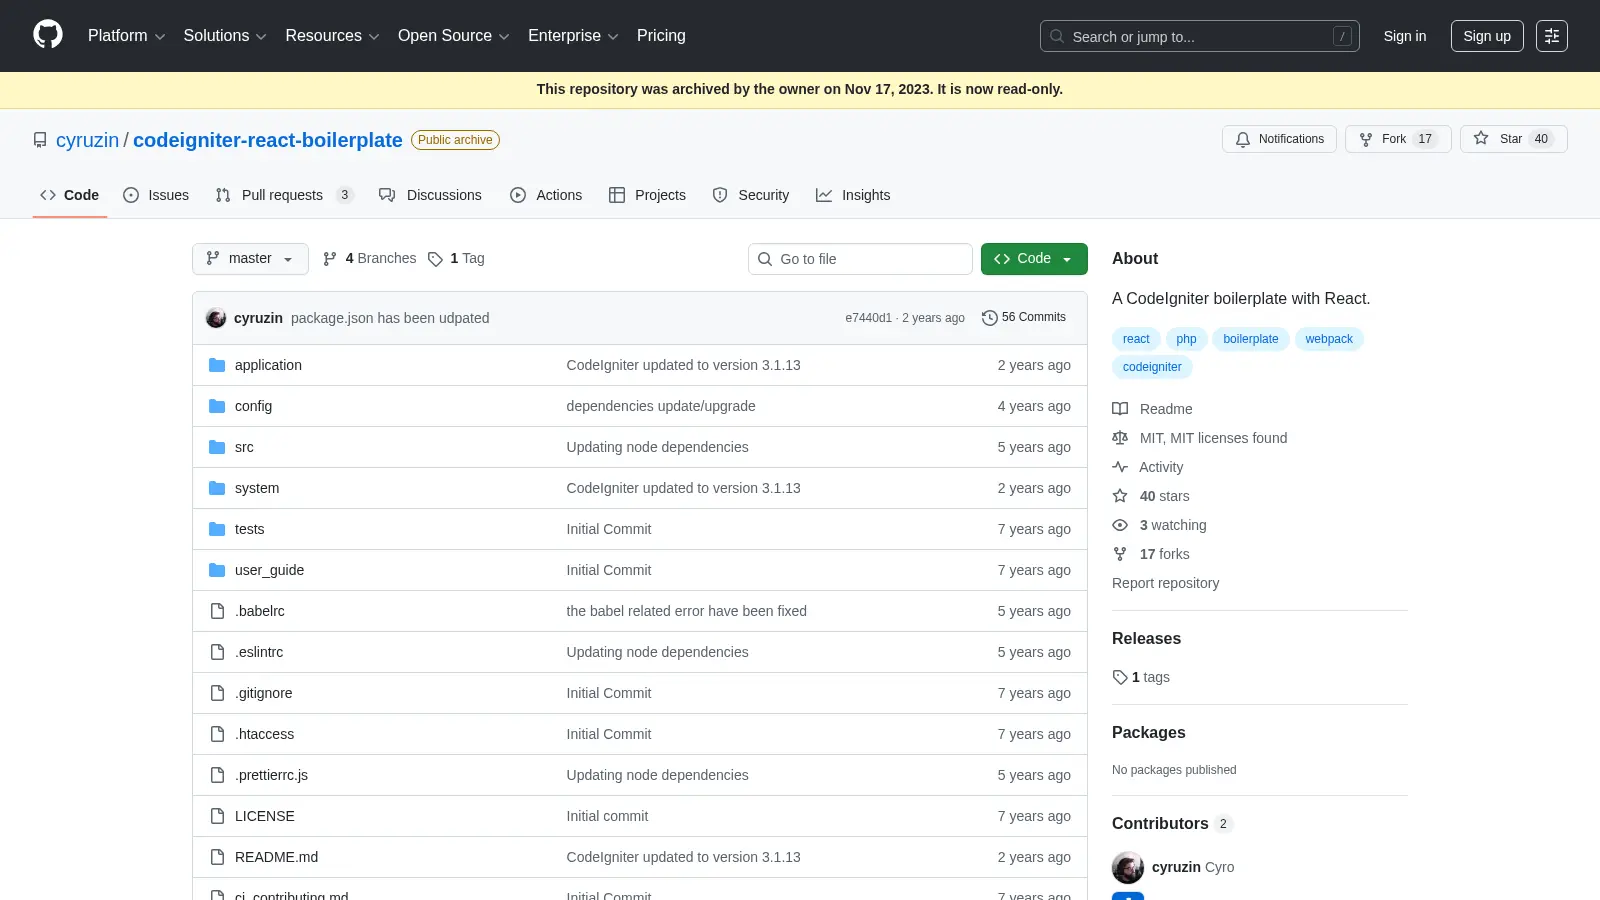1600x900 pixels.
Task: Open the application folder
Action: pos(268,365)
